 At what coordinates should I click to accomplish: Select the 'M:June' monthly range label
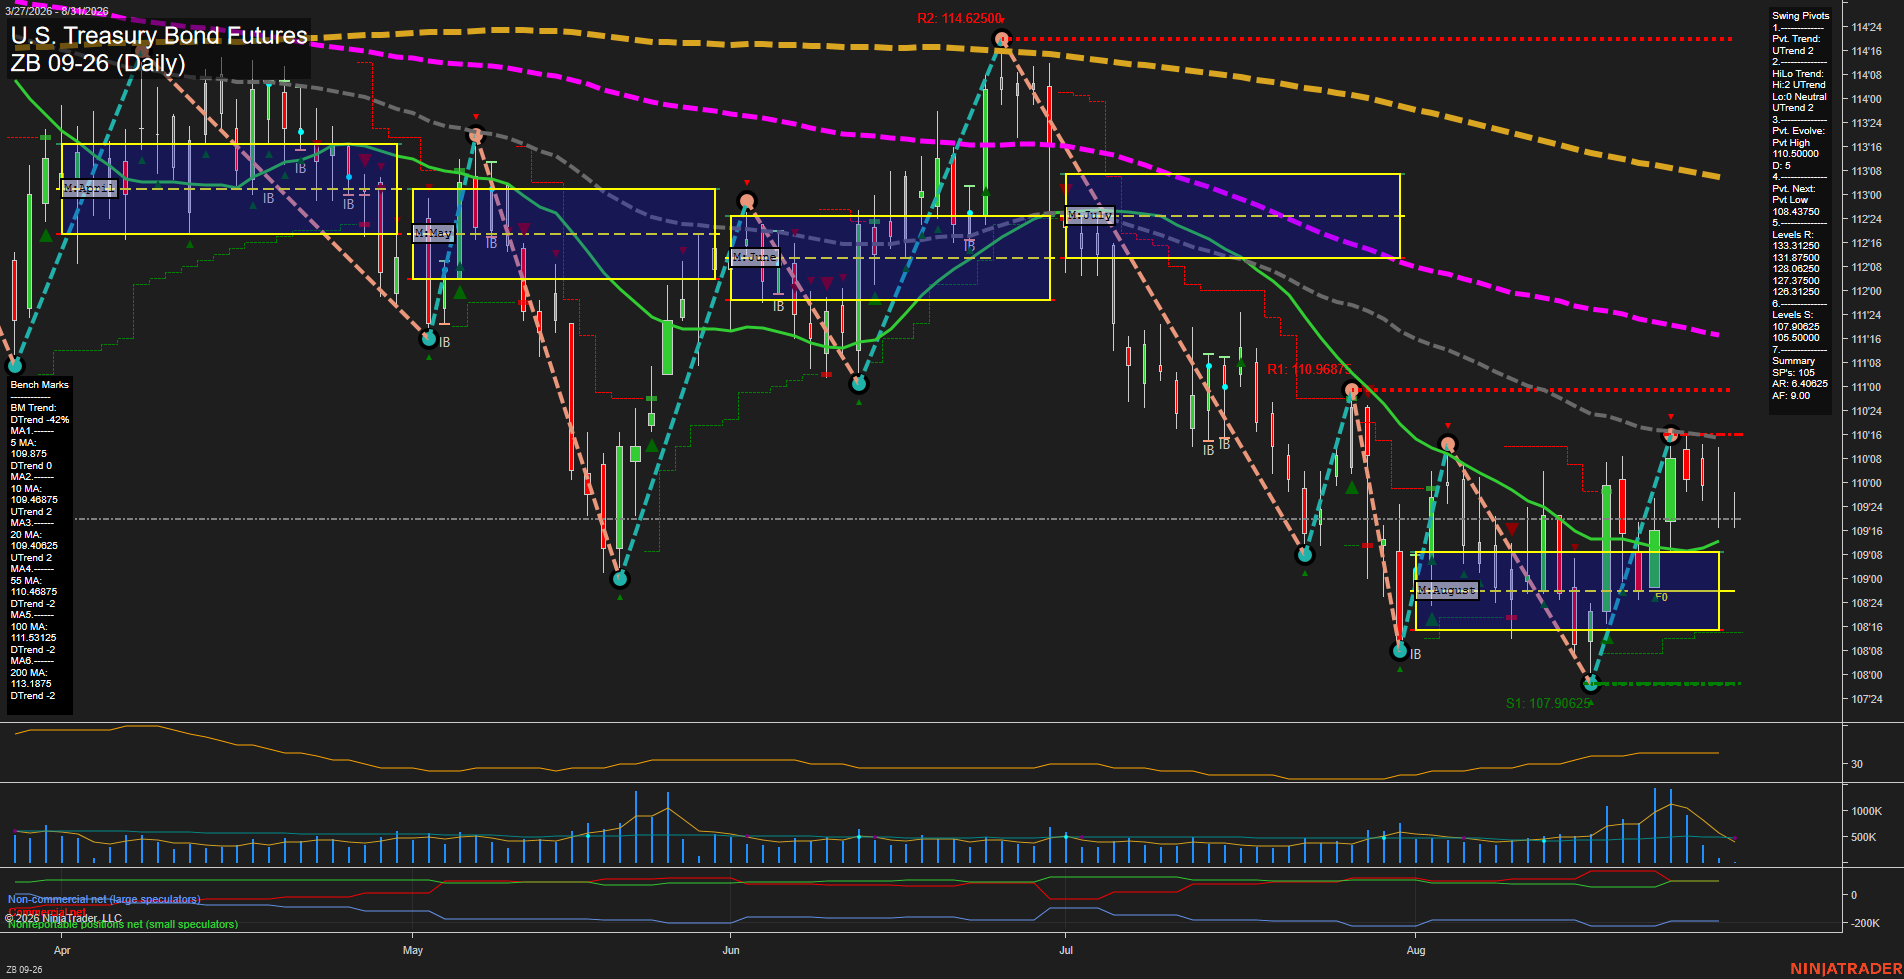click(x=754, y=257)
